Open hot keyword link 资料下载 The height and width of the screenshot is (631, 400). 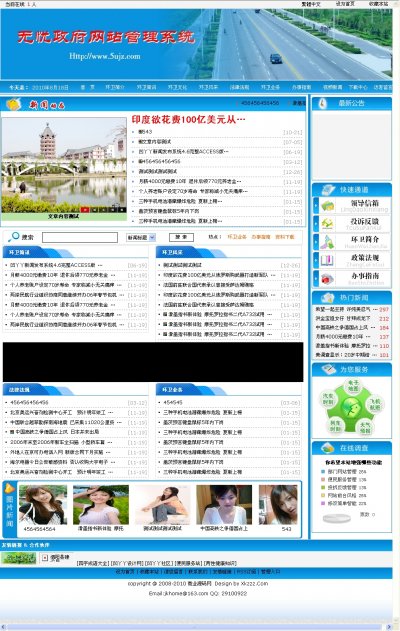coord(285,237)
